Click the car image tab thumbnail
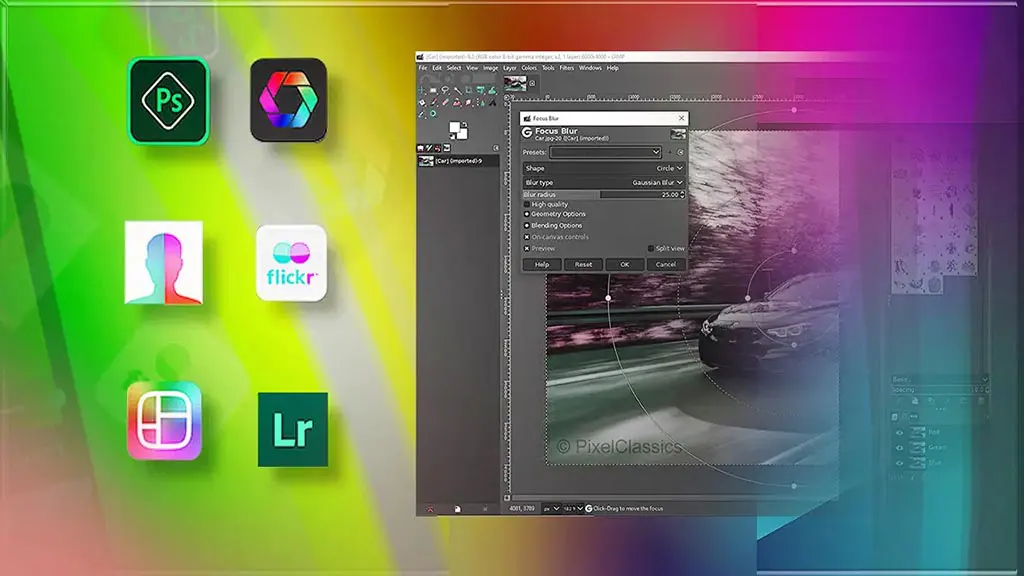 (515, 82)
